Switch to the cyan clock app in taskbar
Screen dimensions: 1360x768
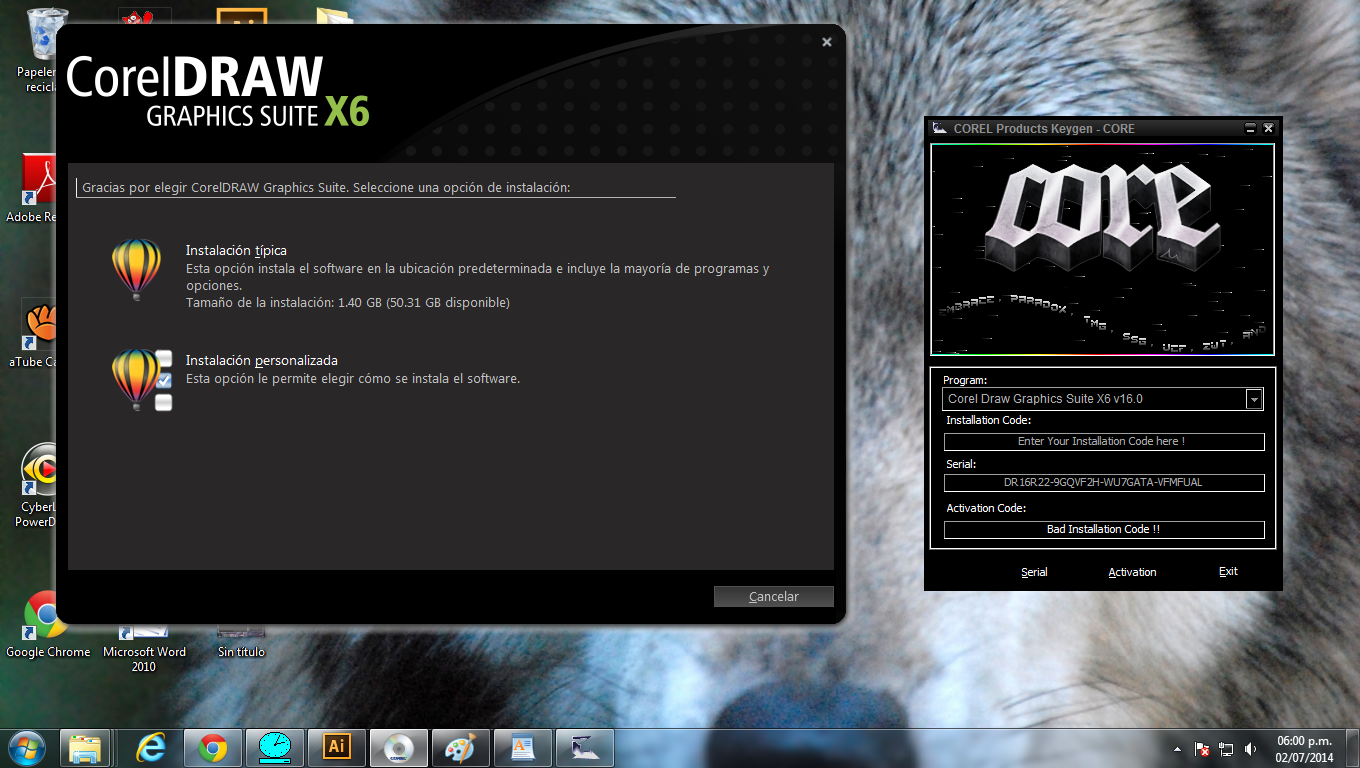click(274, 747)
